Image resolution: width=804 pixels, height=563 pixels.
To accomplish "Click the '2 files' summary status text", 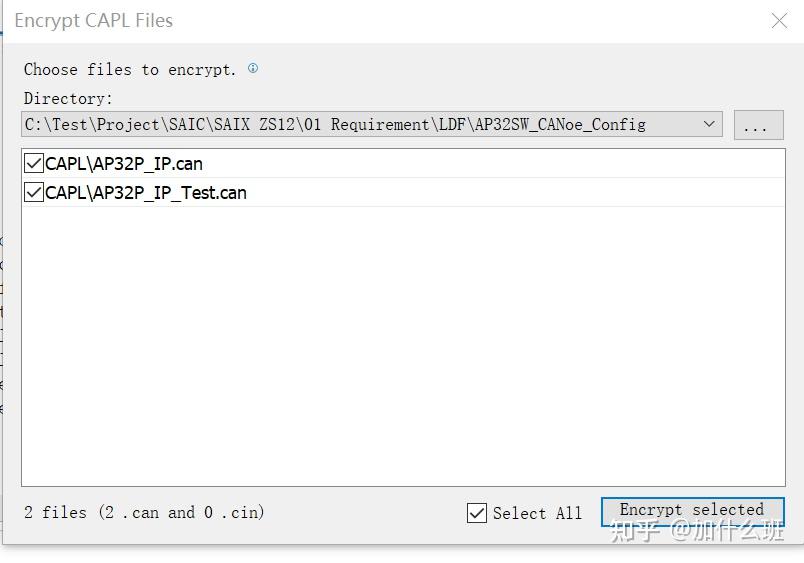I will (144, 512).
